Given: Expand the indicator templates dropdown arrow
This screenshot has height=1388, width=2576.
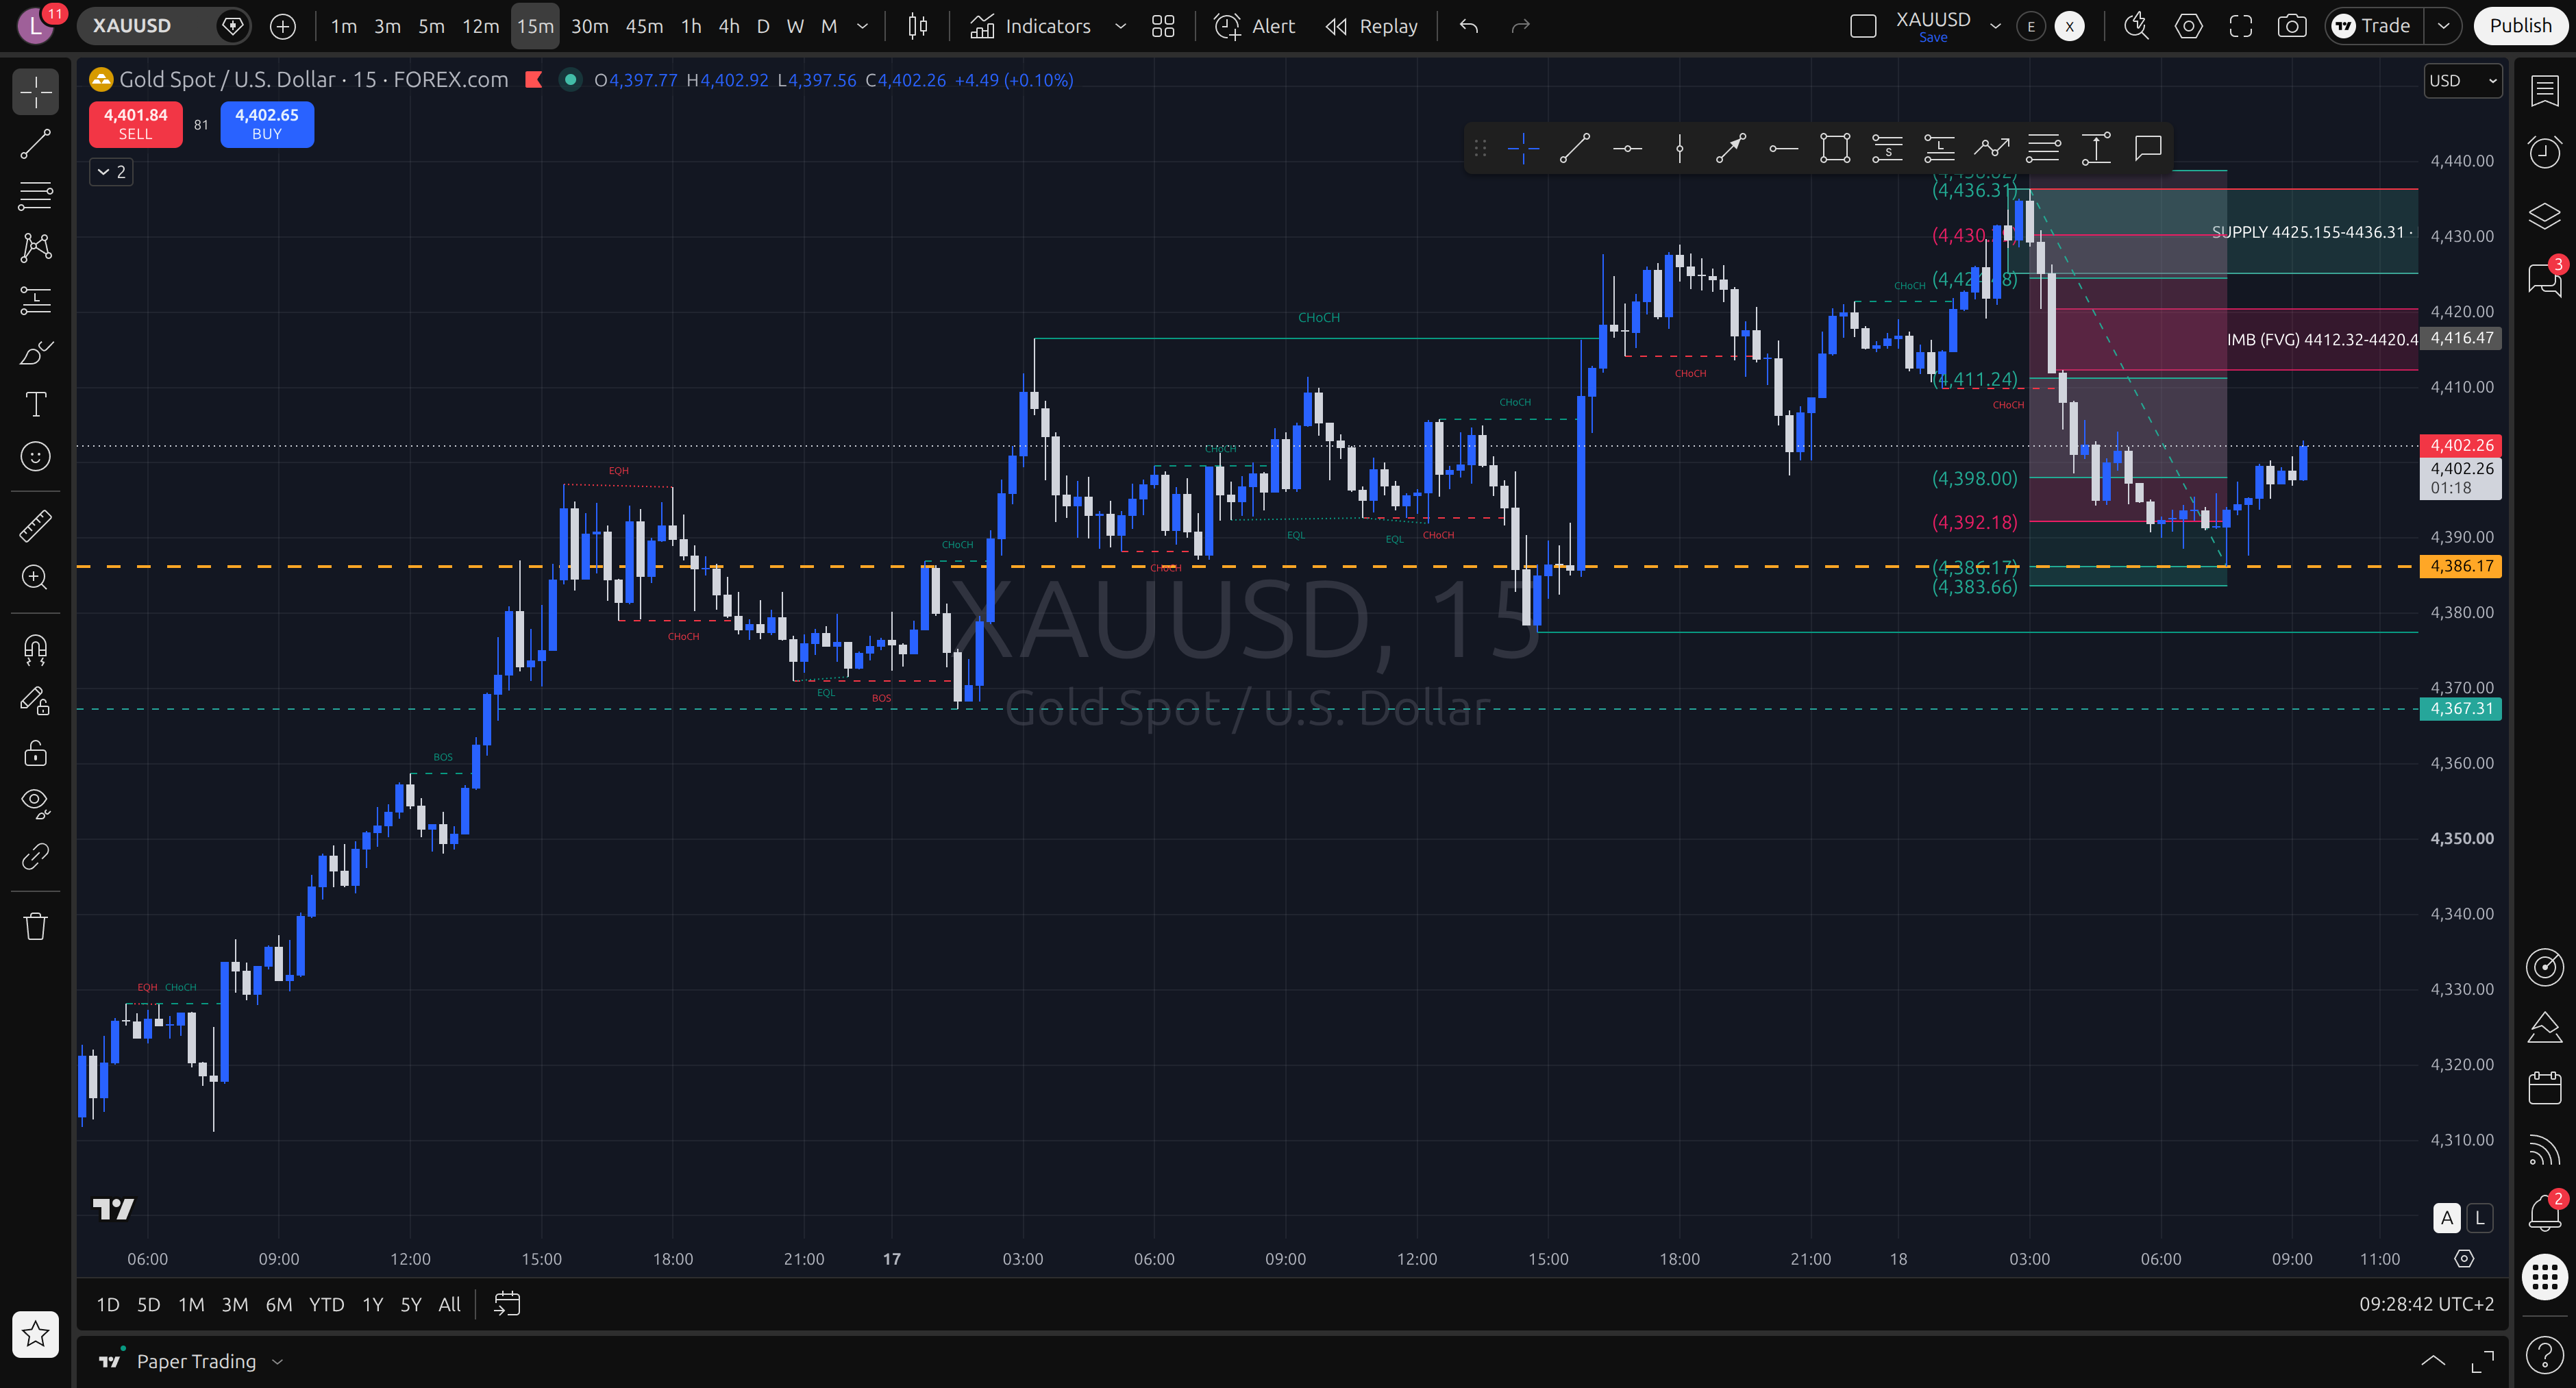Looking at the screenshot, I should (1120, 26).
